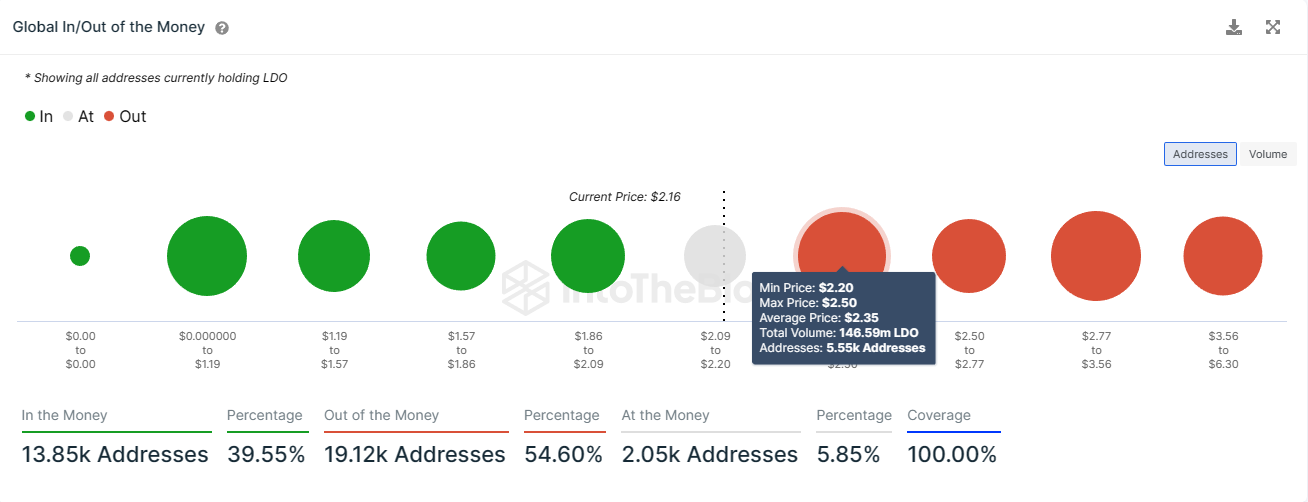Switch to the Volume view
Viewport: 1308px width, 502px height.
pos(1268,154)
